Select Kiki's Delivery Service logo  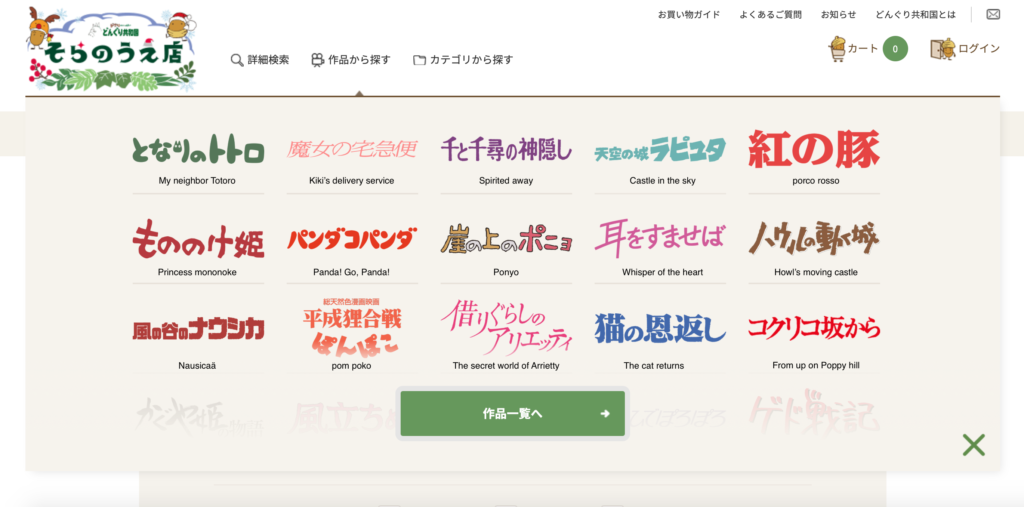pyautogui.click(x=351, y=149)
